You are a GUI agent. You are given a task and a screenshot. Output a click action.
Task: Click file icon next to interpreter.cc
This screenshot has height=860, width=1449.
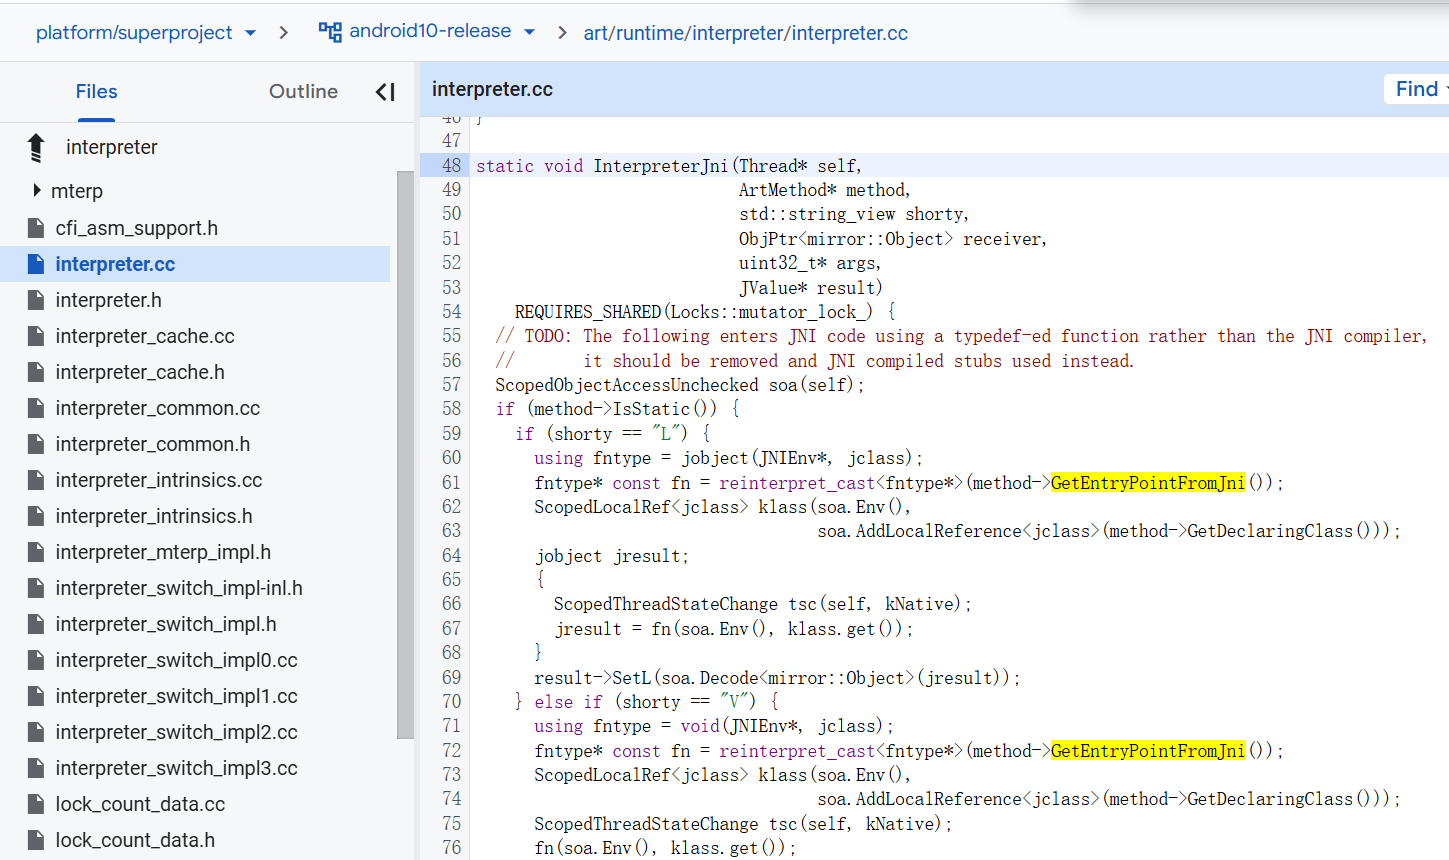pos(36,264)
